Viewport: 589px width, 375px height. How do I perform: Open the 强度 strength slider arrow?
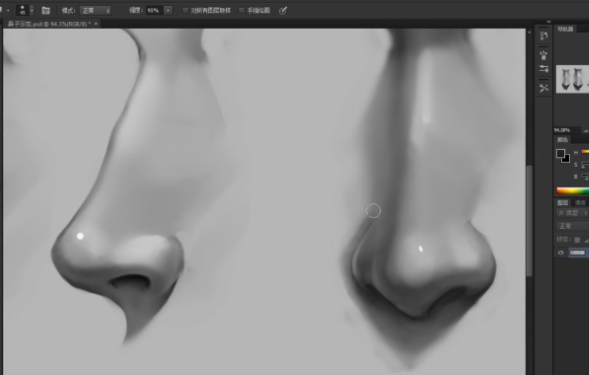[x=168, y=11]
